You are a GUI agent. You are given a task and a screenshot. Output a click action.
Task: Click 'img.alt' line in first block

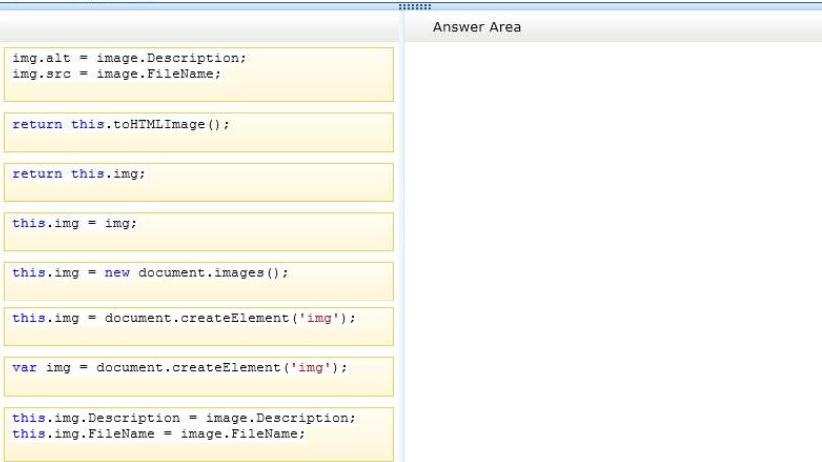(x=129, y=58)
